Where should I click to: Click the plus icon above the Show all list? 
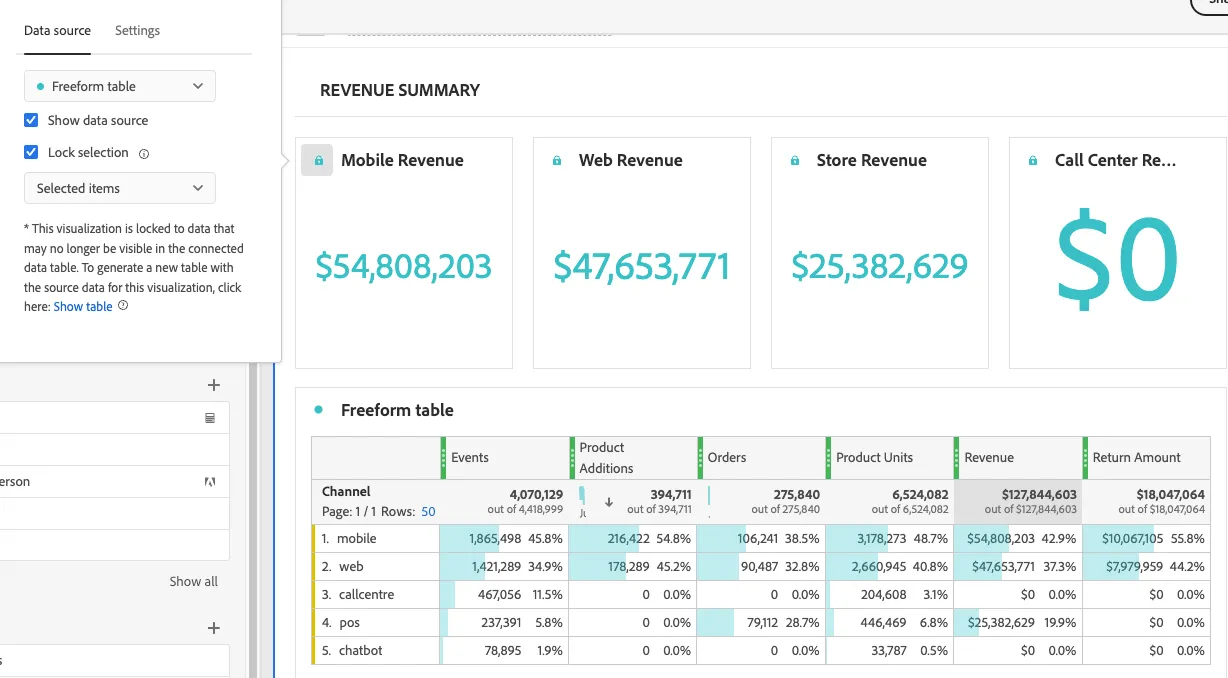pyautogui.click(x=213, y=385)
